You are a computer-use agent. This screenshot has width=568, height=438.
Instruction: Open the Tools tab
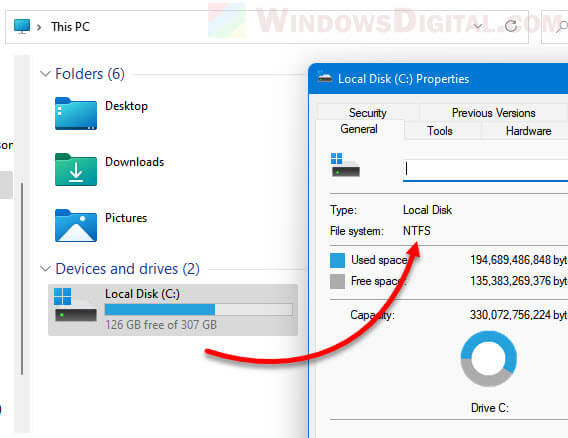click(x=440, y=131)
